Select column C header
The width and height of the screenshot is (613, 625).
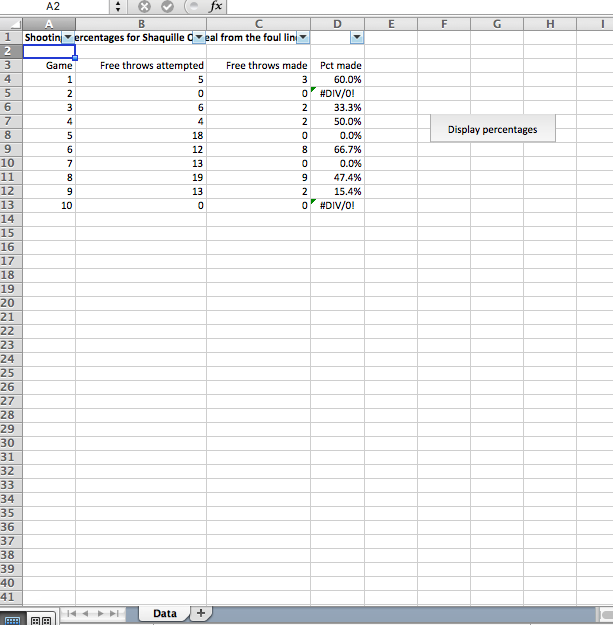[x=258, y=24]
